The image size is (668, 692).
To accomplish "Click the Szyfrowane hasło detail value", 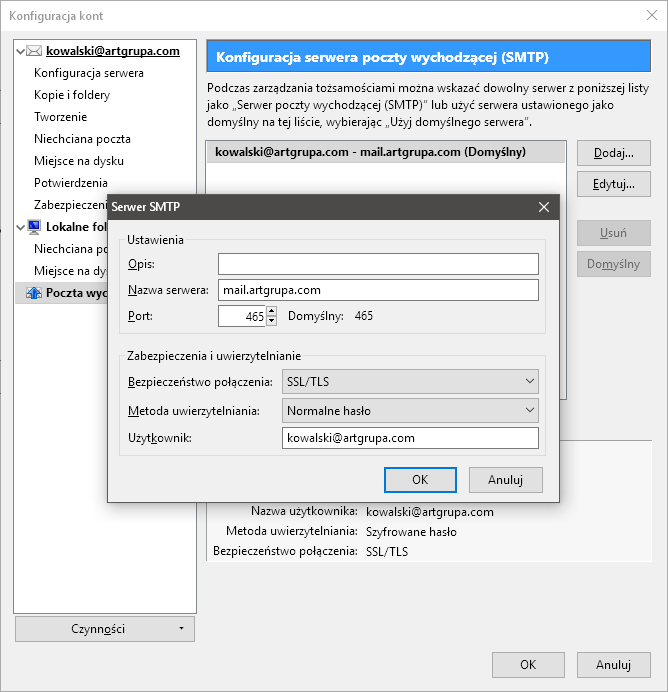I will coord(411,532).
